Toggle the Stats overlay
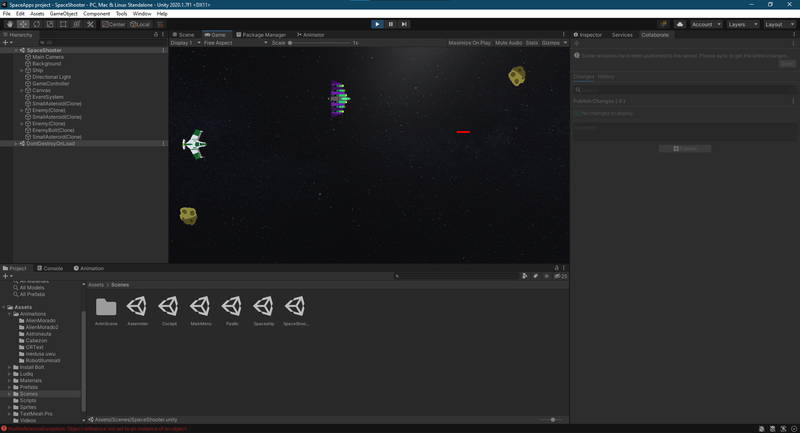The width and height of the screenshot is (800, 433). tap(531, 43)
